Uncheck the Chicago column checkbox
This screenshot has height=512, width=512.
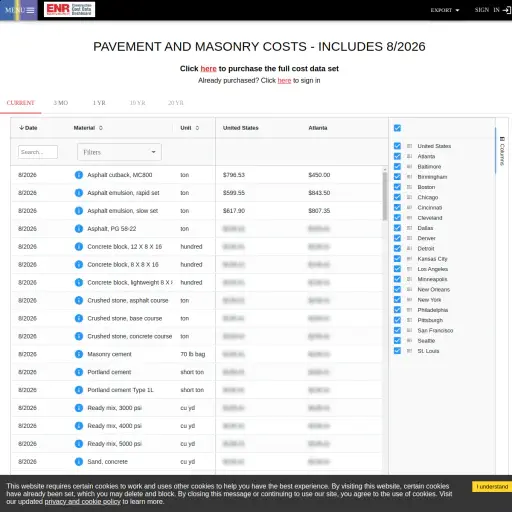click(397, 197)
